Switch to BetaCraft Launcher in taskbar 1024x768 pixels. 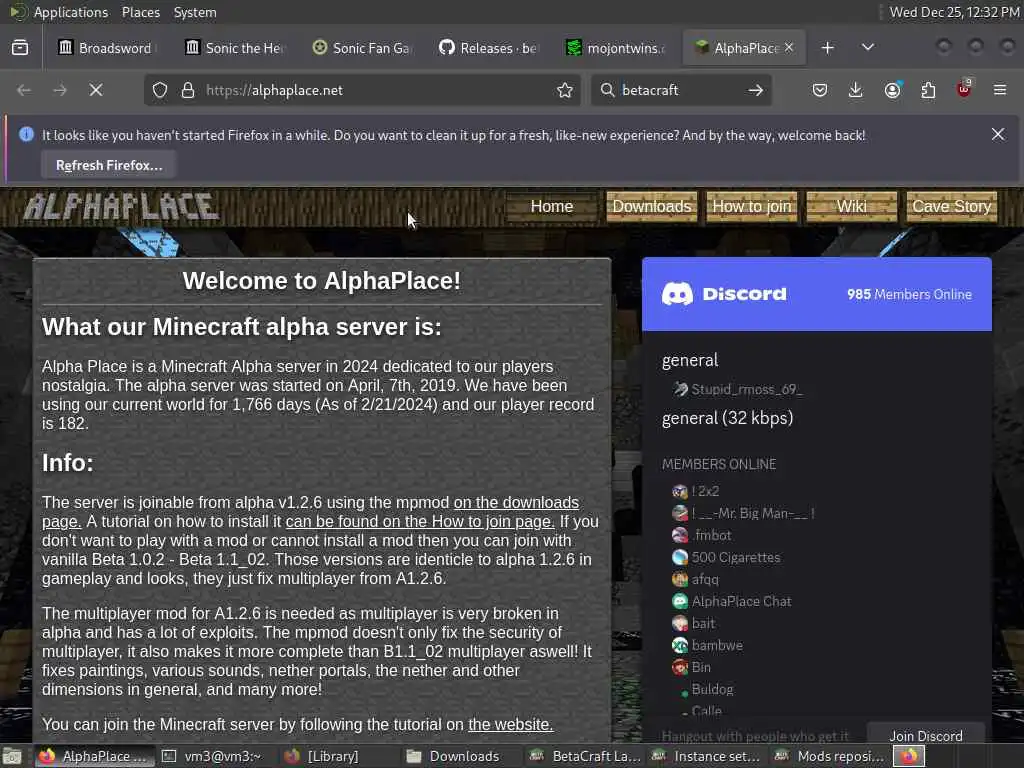pos(584,756)
